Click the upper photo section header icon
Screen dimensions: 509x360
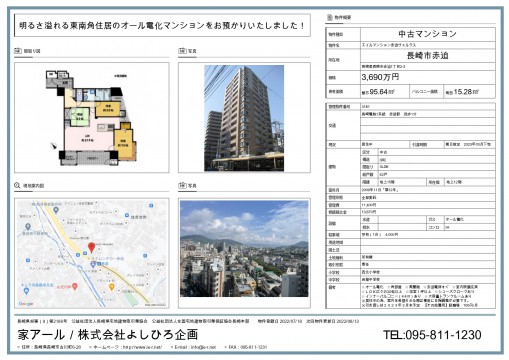182,51
